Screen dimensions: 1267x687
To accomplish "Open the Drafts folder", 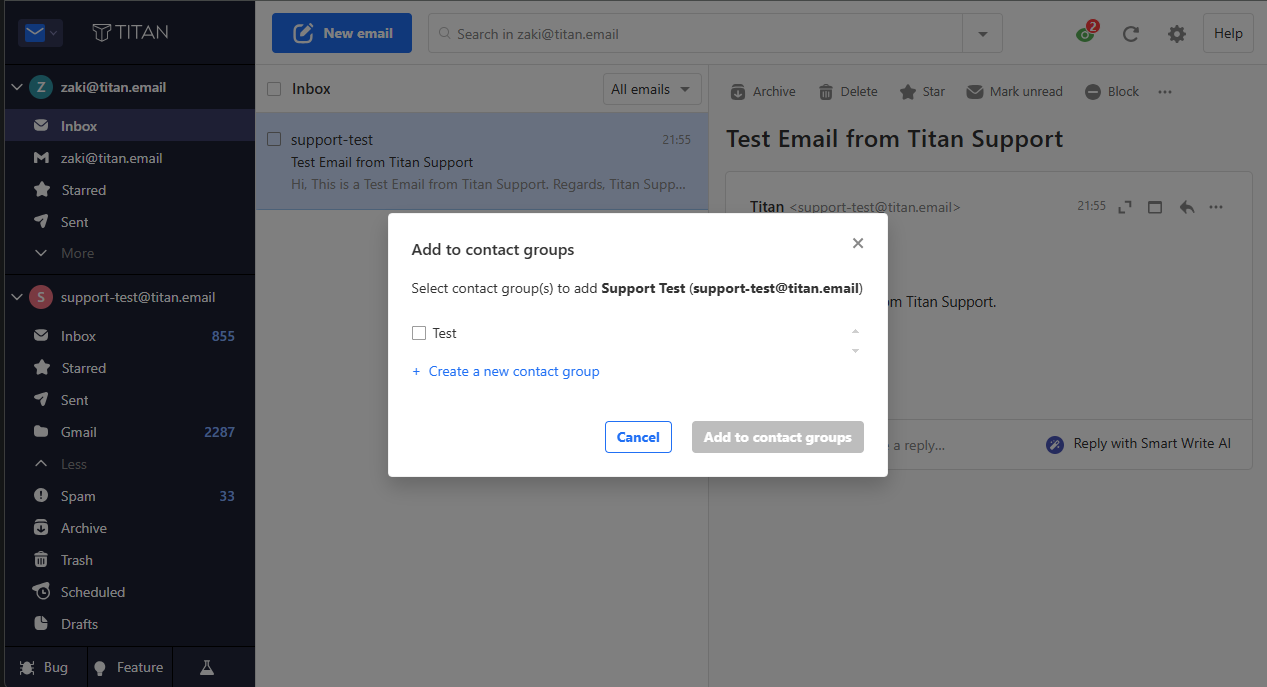I will pos(130,624).
